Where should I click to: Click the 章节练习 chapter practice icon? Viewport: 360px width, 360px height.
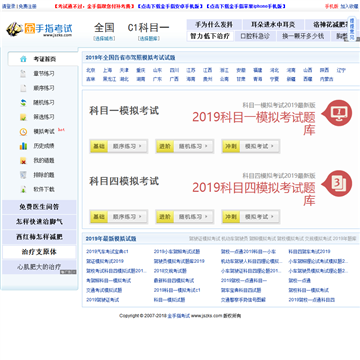click(23, 74)
